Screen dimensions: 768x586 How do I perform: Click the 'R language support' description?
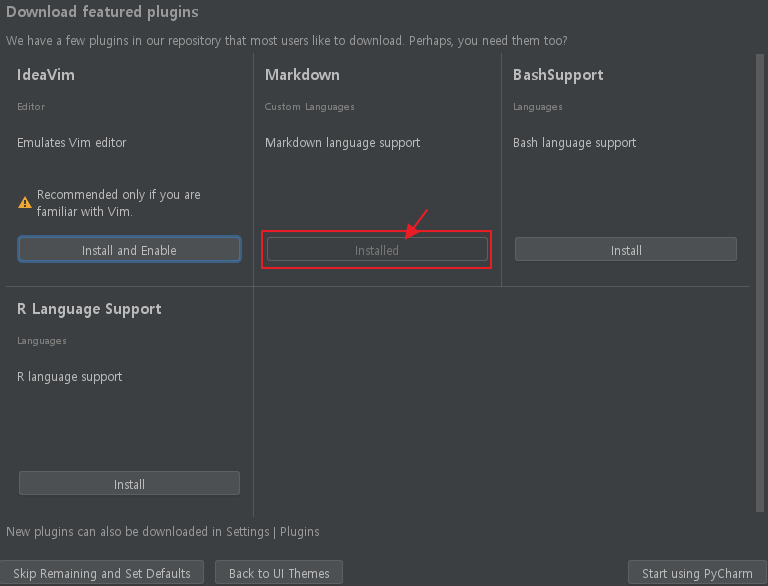tap(70, 377)
